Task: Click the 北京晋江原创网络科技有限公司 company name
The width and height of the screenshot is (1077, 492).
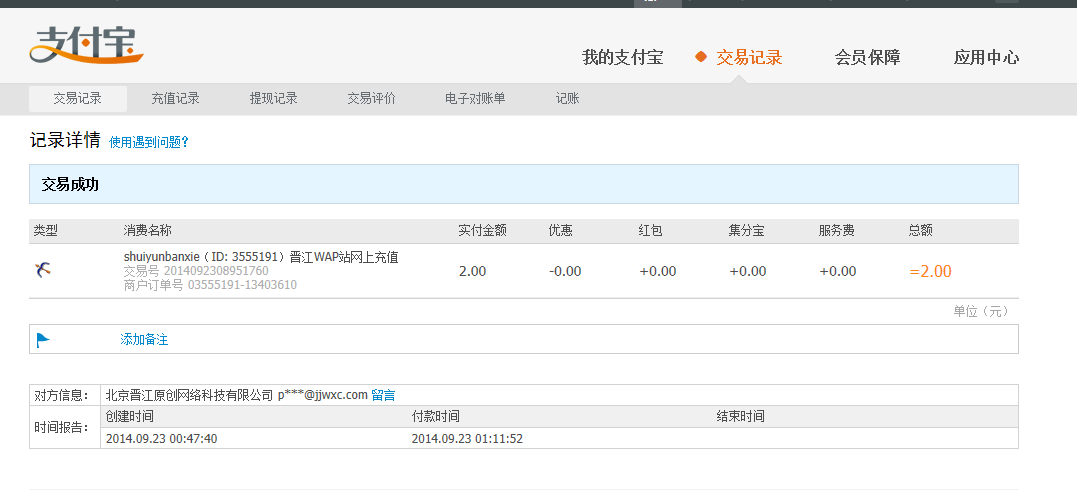Action: coord(190,395)
